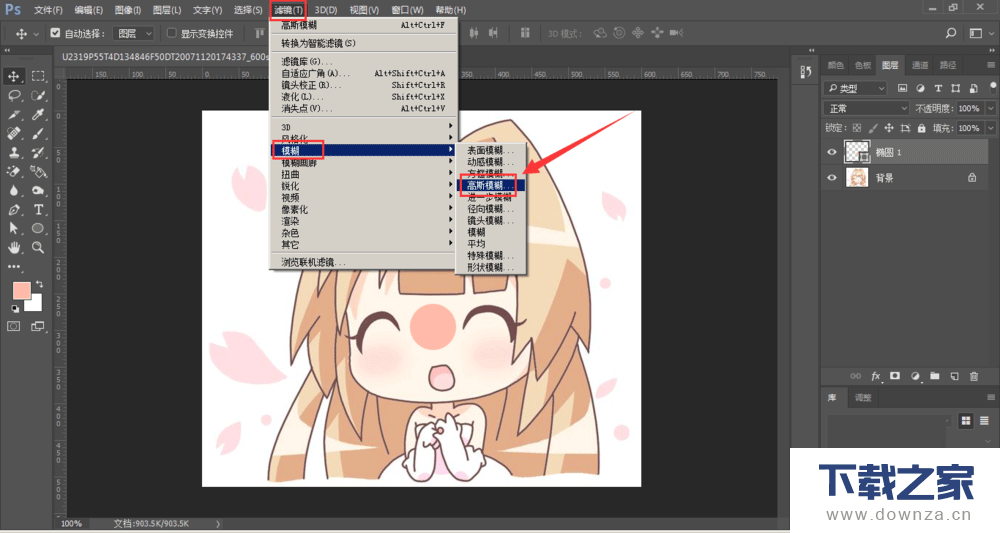Toggle adjustment layer filter icon
The height and width of the screenshot is (533, 1000).
[x=920, y=88]
